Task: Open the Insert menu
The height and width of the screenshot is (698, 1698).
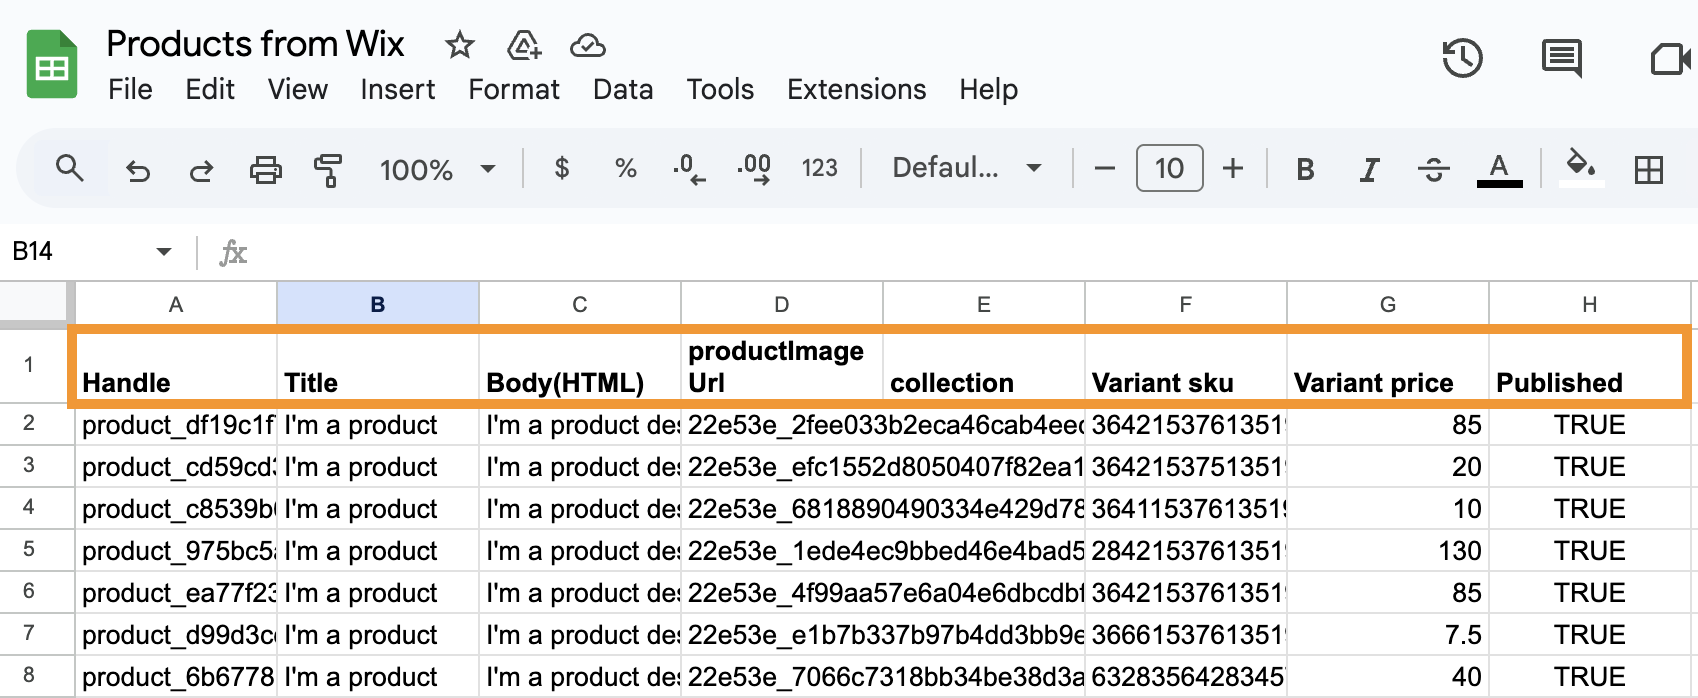Action: click(x=398, y=89)
